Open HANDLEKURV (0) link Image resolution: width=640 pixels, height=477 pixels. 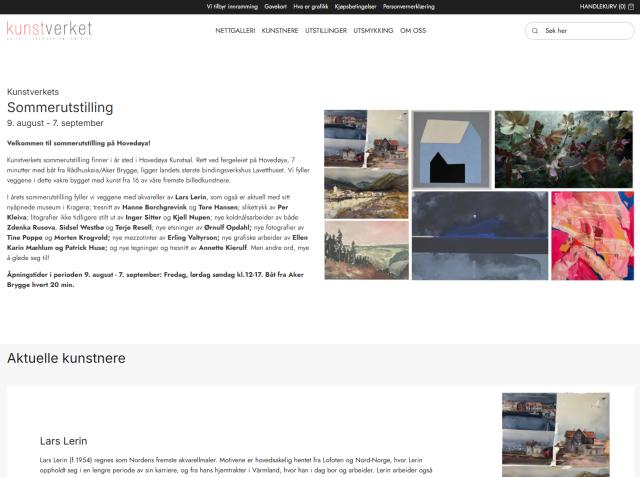pyautogui.click(x=602, y=7)
